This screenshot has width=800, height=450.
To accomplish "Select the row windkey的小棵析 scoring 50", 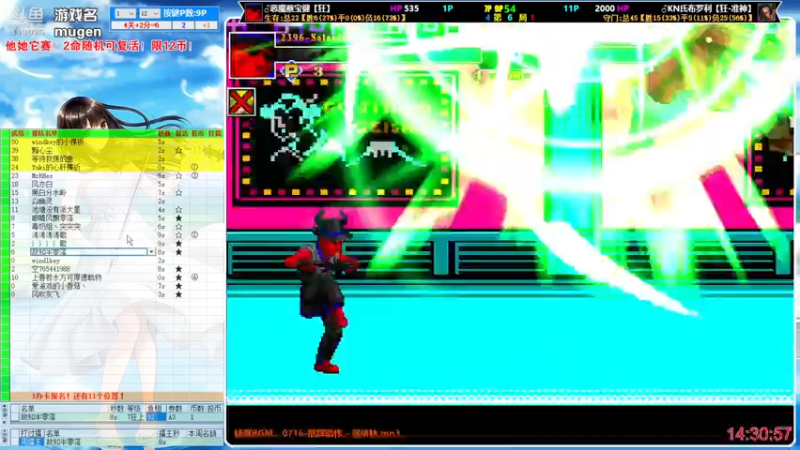I will 116,142.
